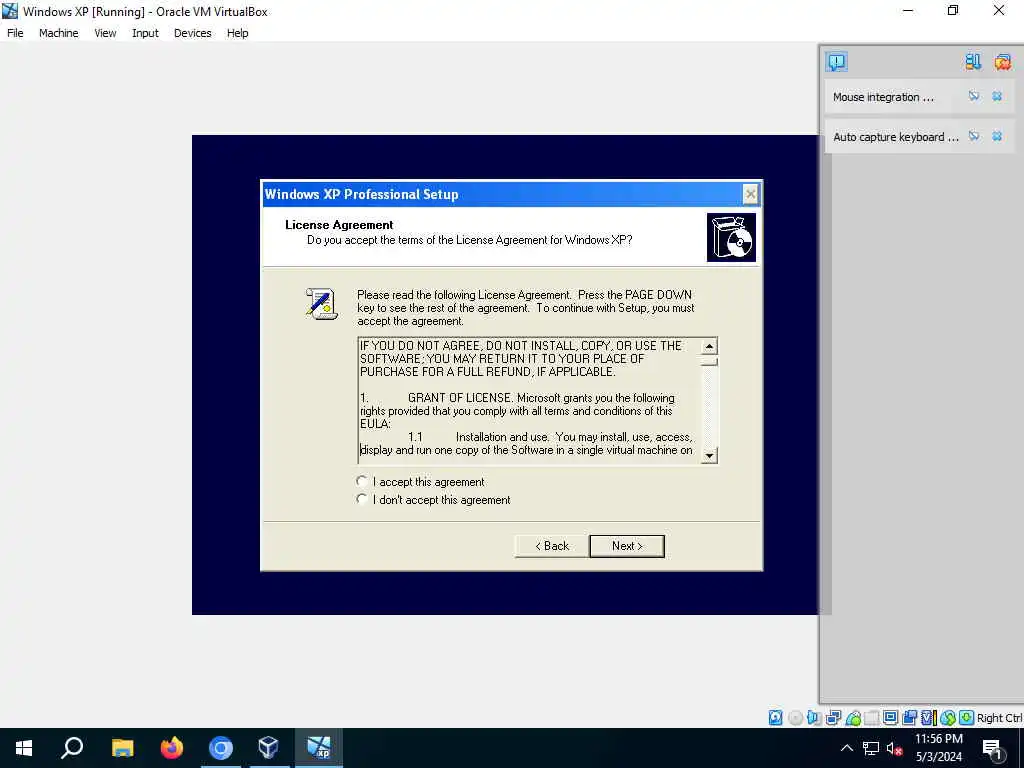Screen dimensions: 1024x768
Task: Select 'I accept this agreement'
Action: coord(421,482)
